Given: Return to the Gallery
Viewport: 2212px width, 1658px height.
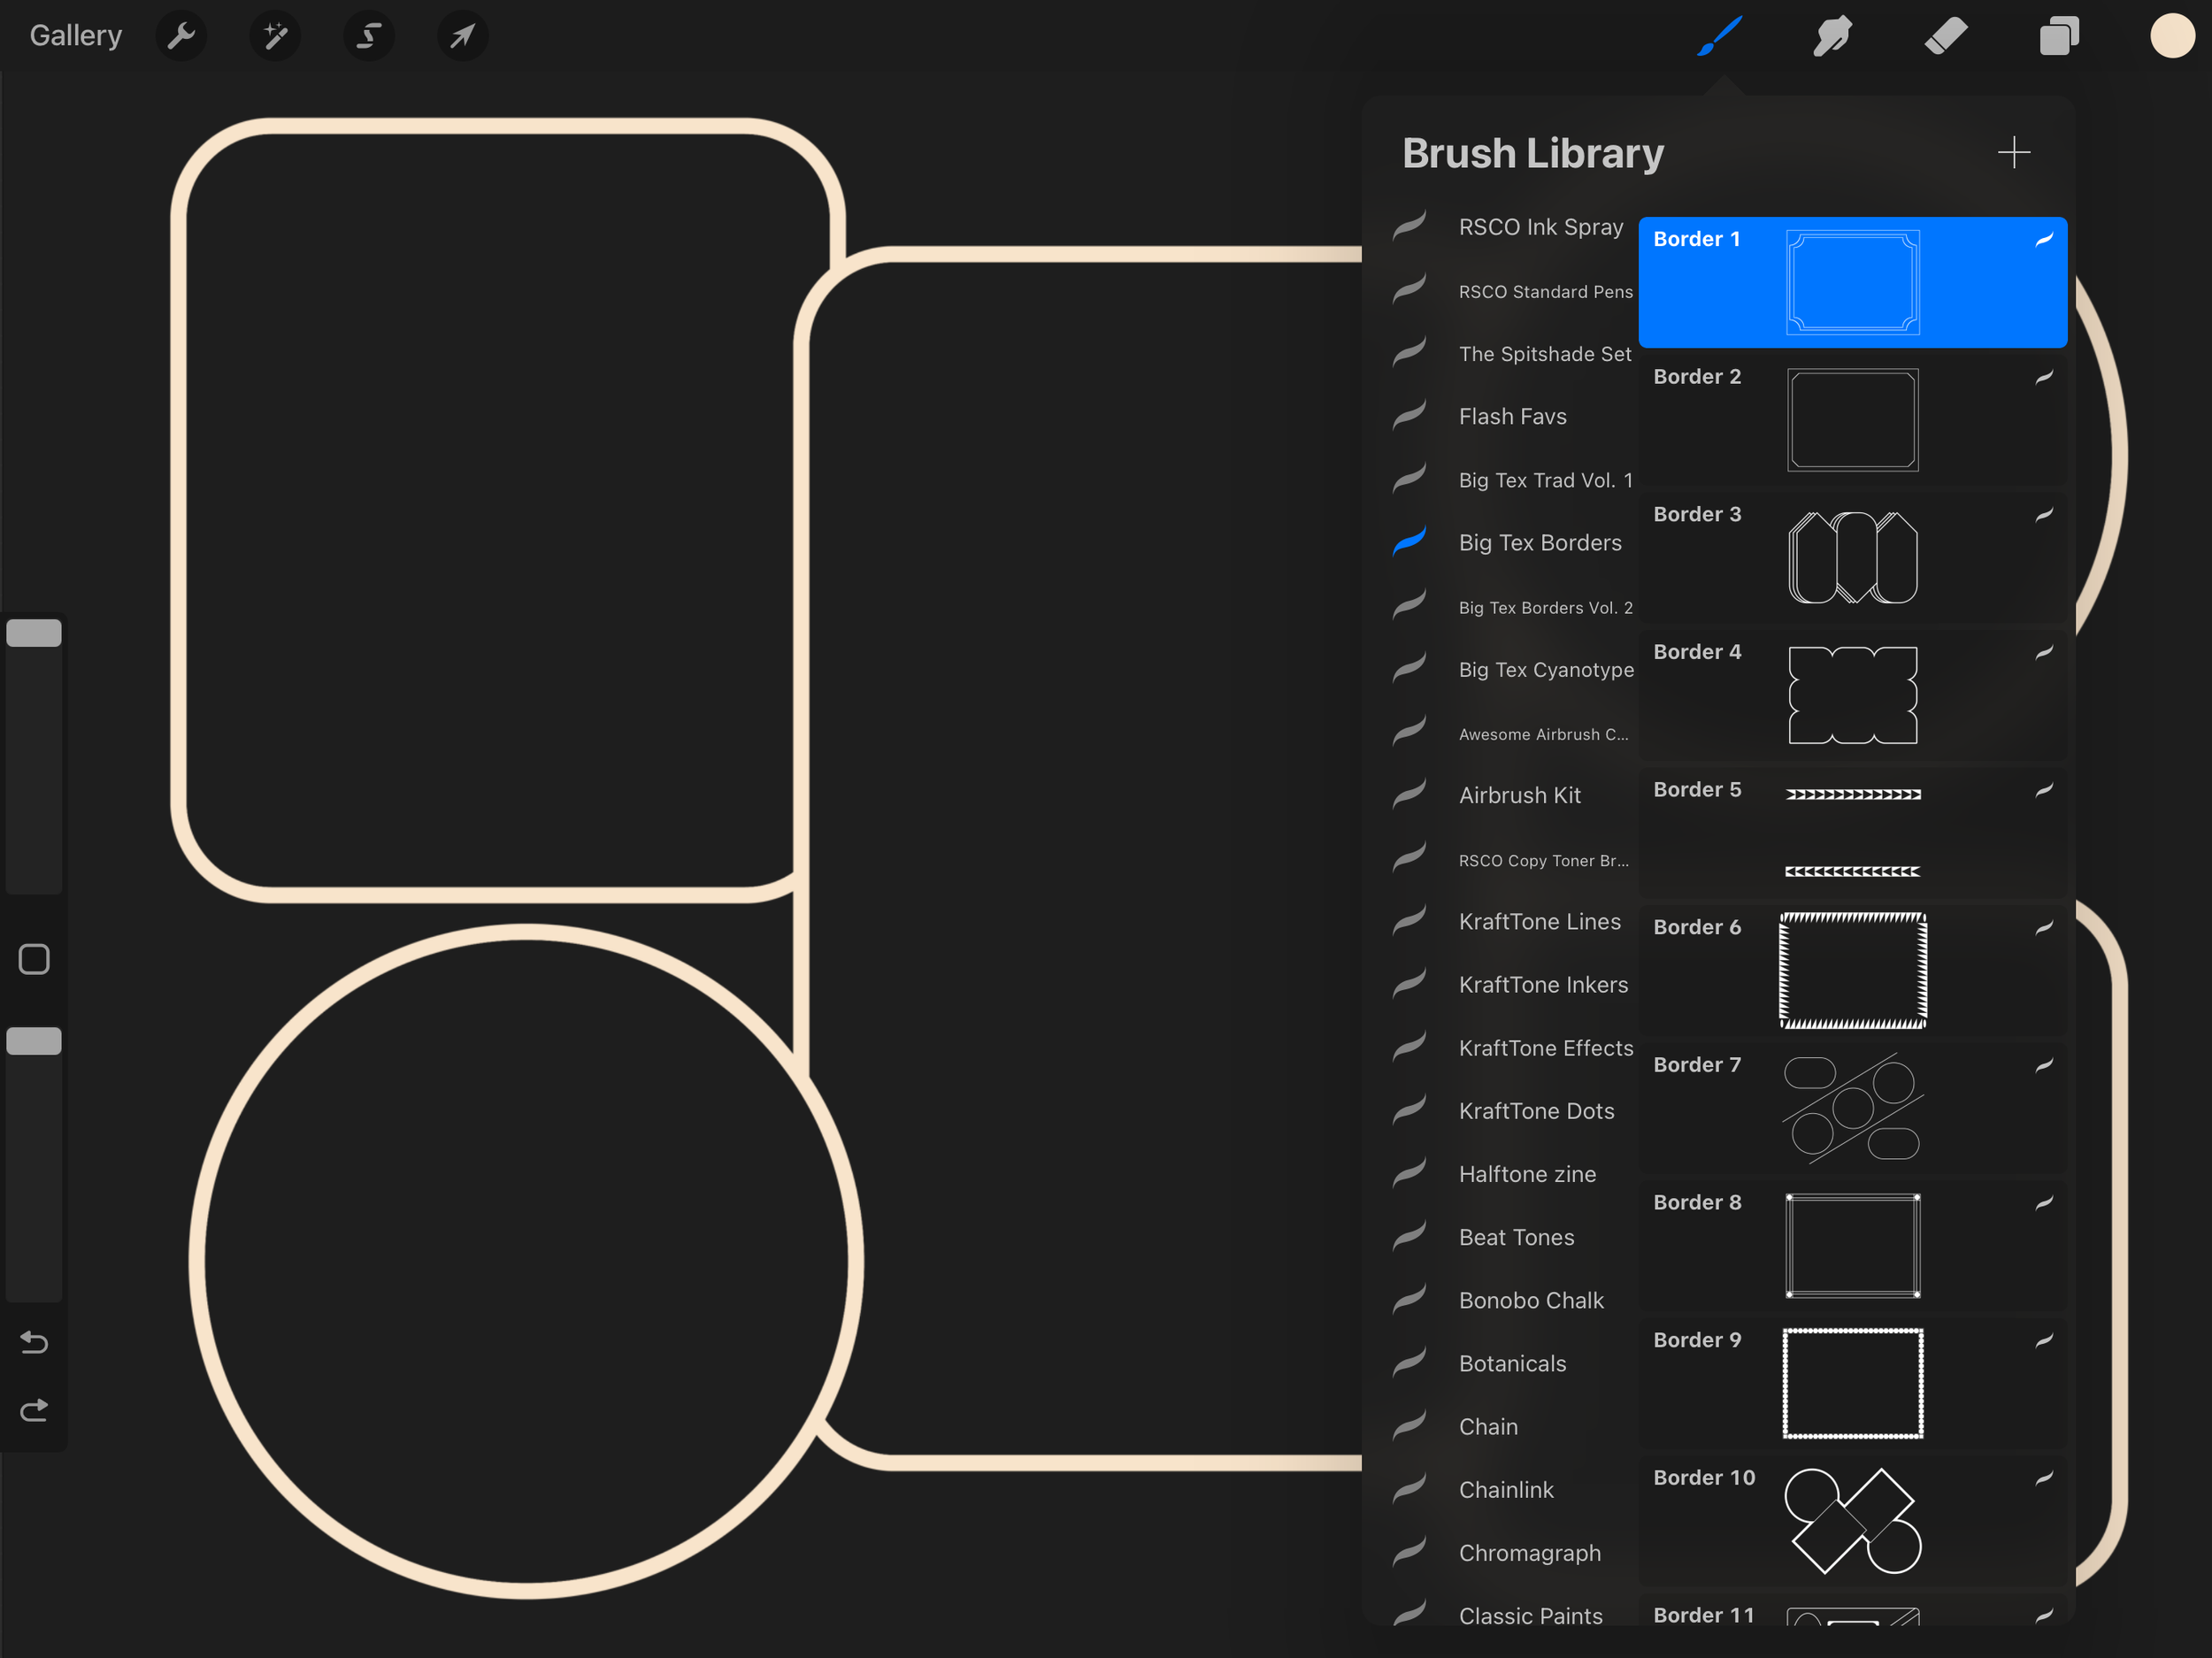Looking at the screenshot, I should (x=75, y=36).
